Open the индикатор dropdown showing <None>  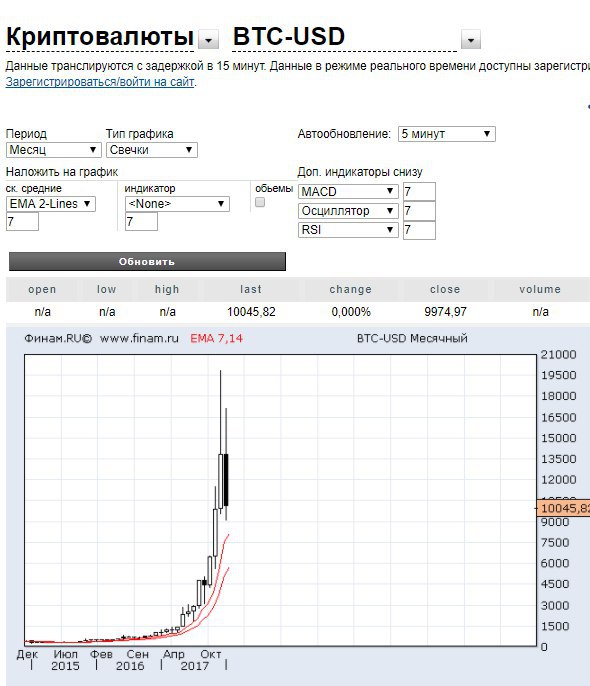177,204
